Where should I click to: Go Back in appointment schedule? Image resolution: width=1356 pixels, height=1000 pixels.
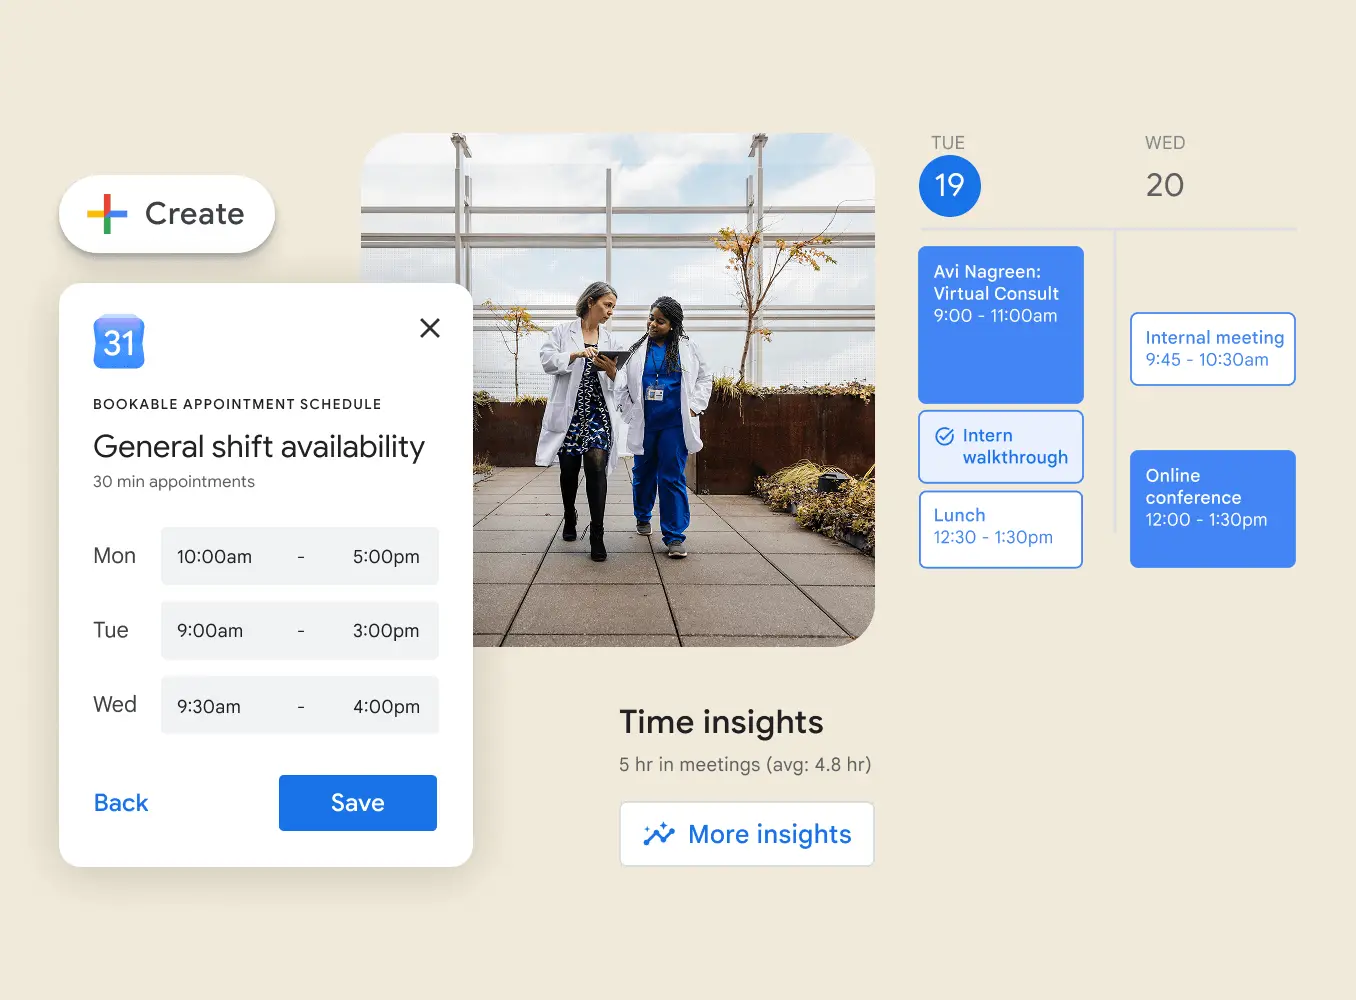[121, 803]
